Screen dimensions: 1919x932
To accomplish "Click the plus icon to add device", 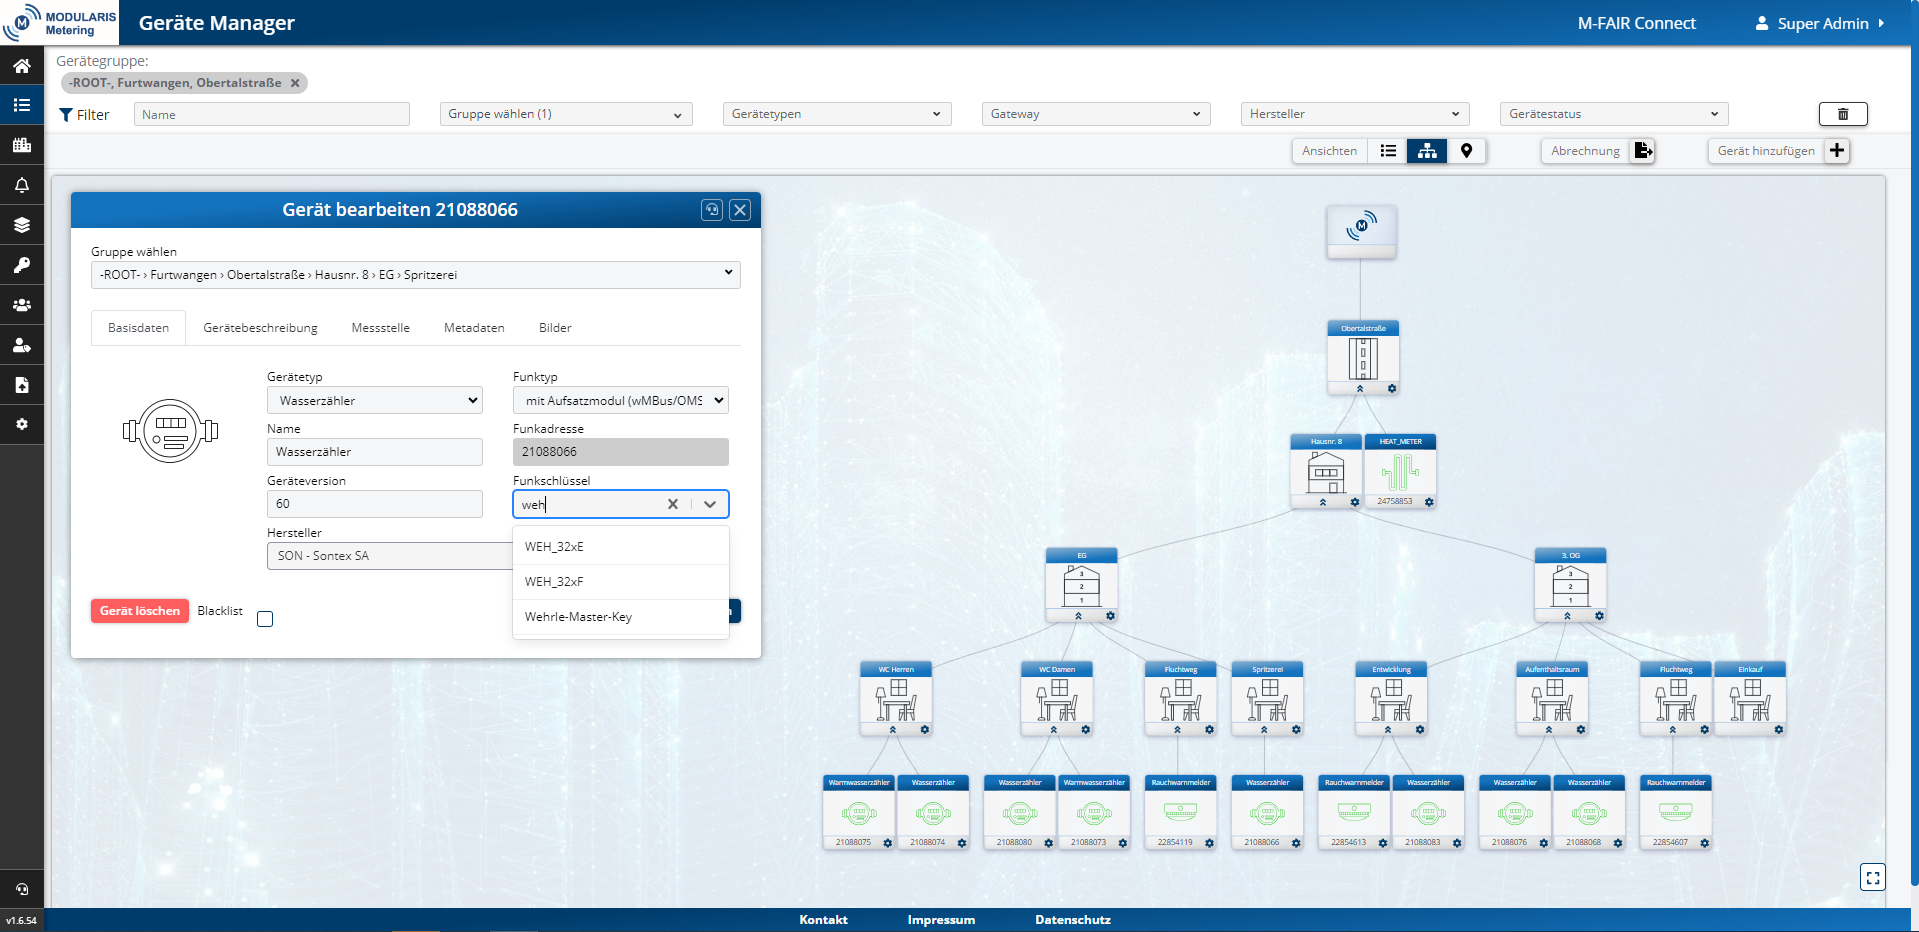I will [1837, 151].
